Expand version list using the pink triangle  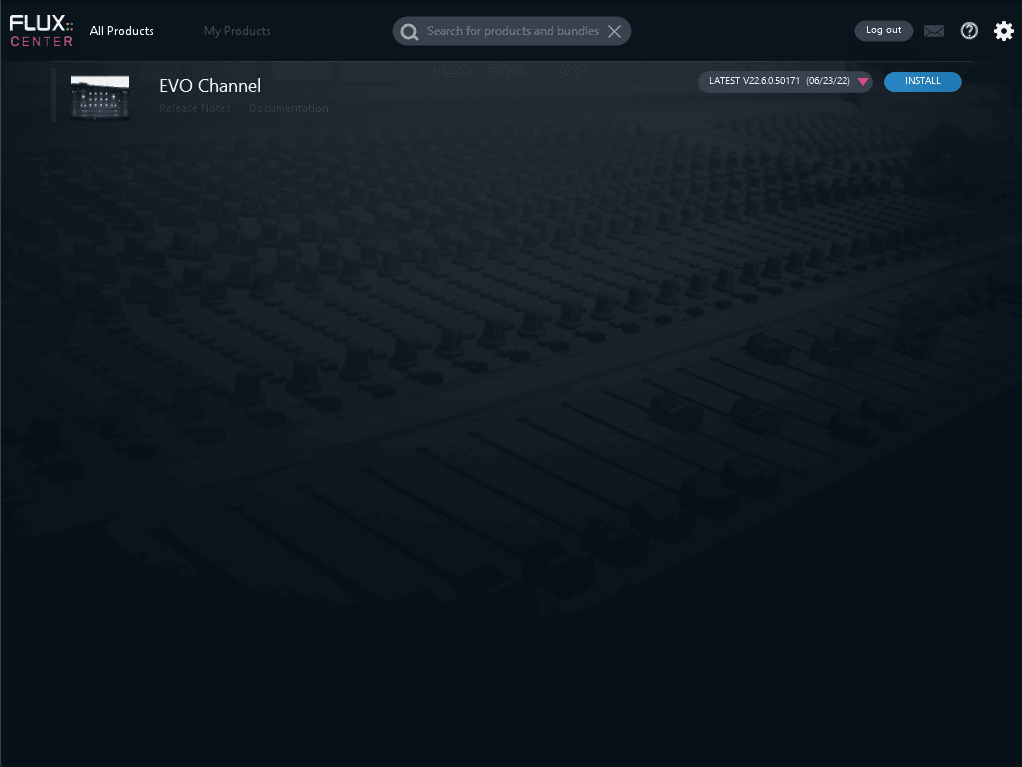pos(862,82)
